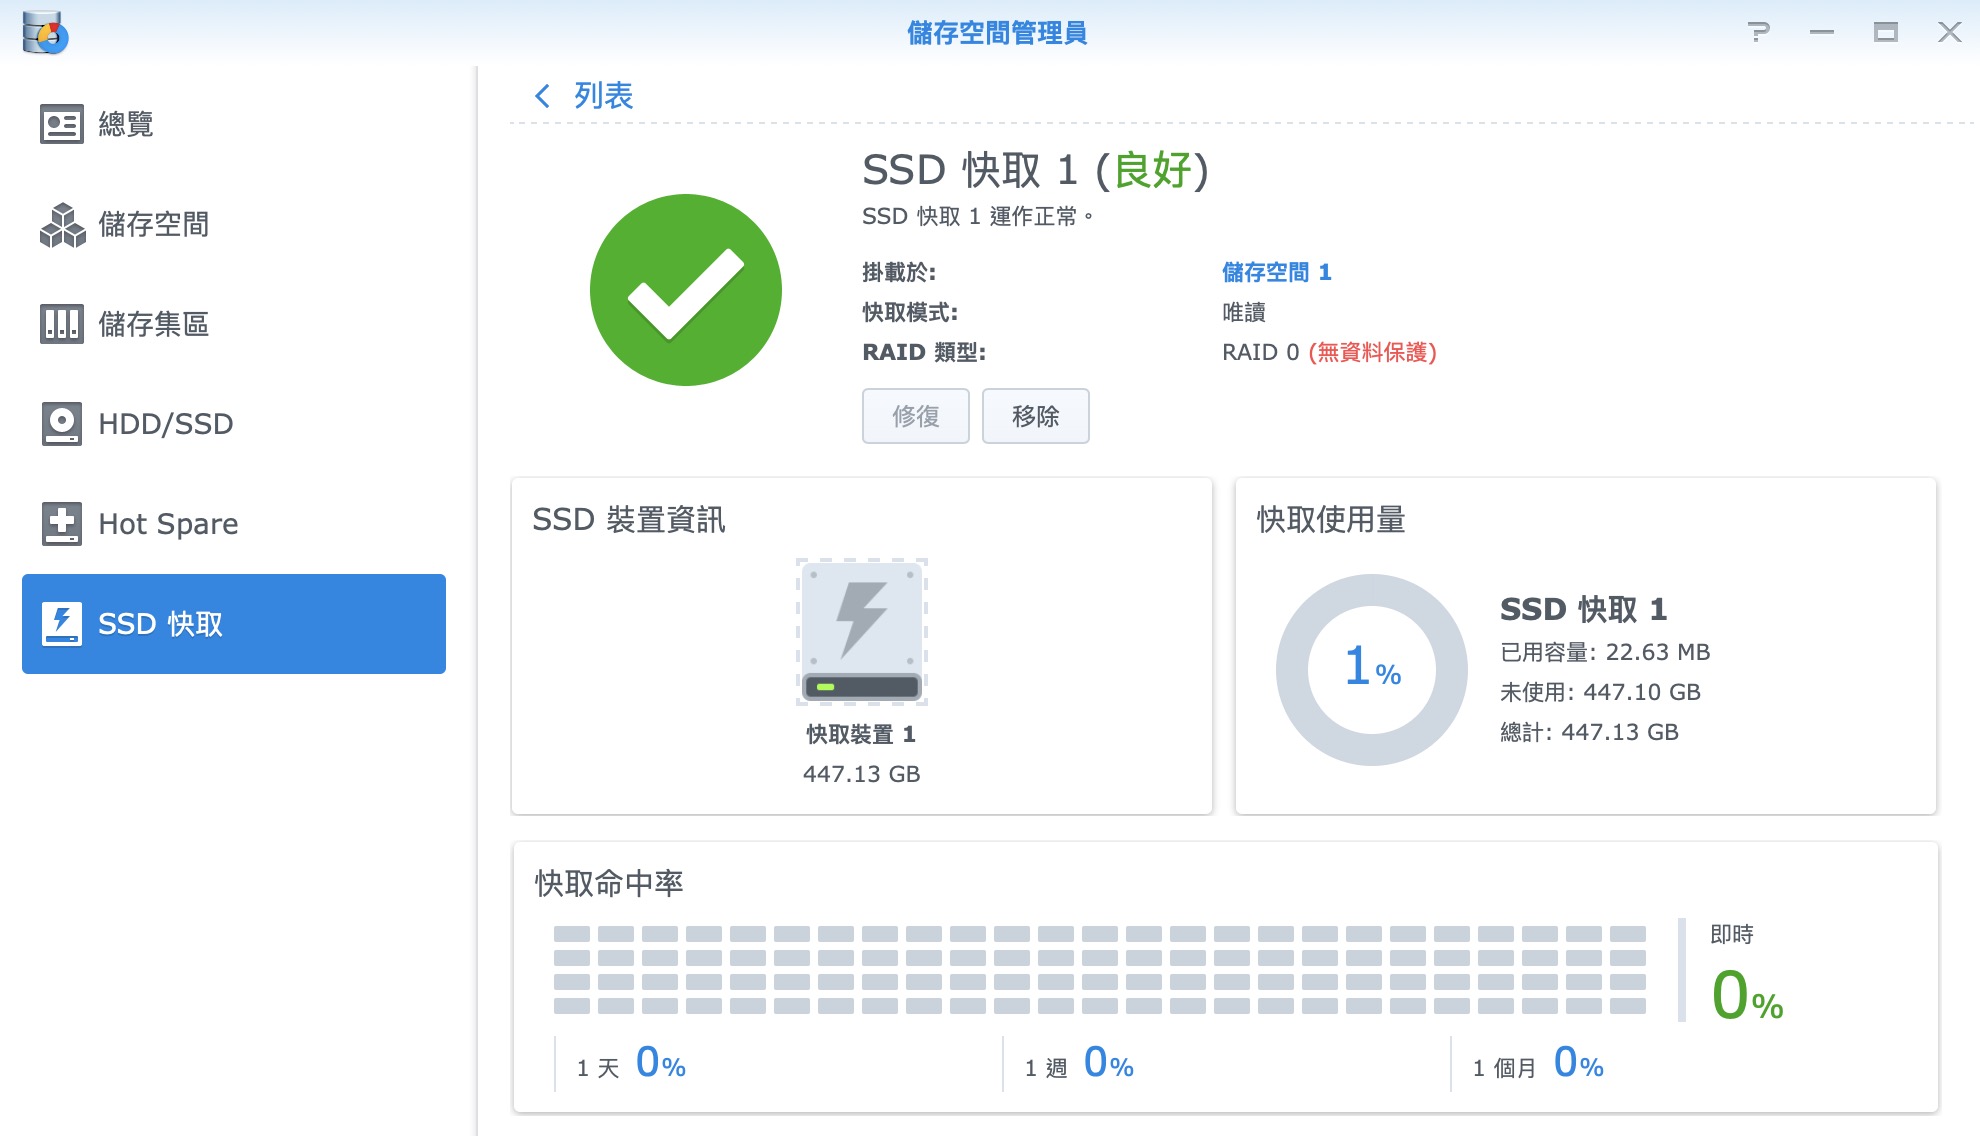Click the 1% cache usage donut chart

pyautogui.click(x=1372, y=669)
